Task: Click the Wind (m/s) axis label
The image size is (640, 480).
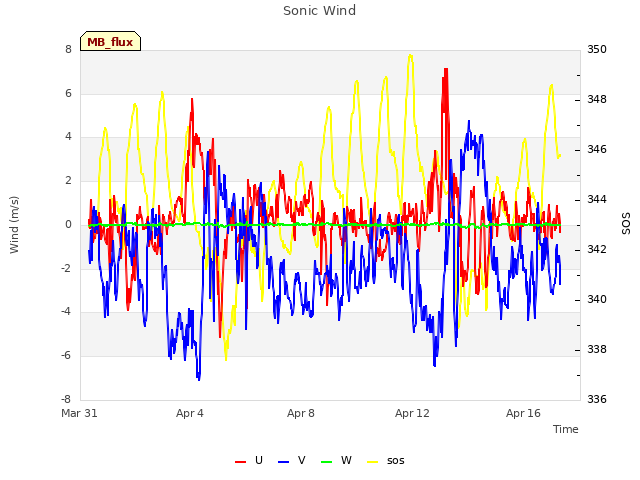Action: pos(14,225)
